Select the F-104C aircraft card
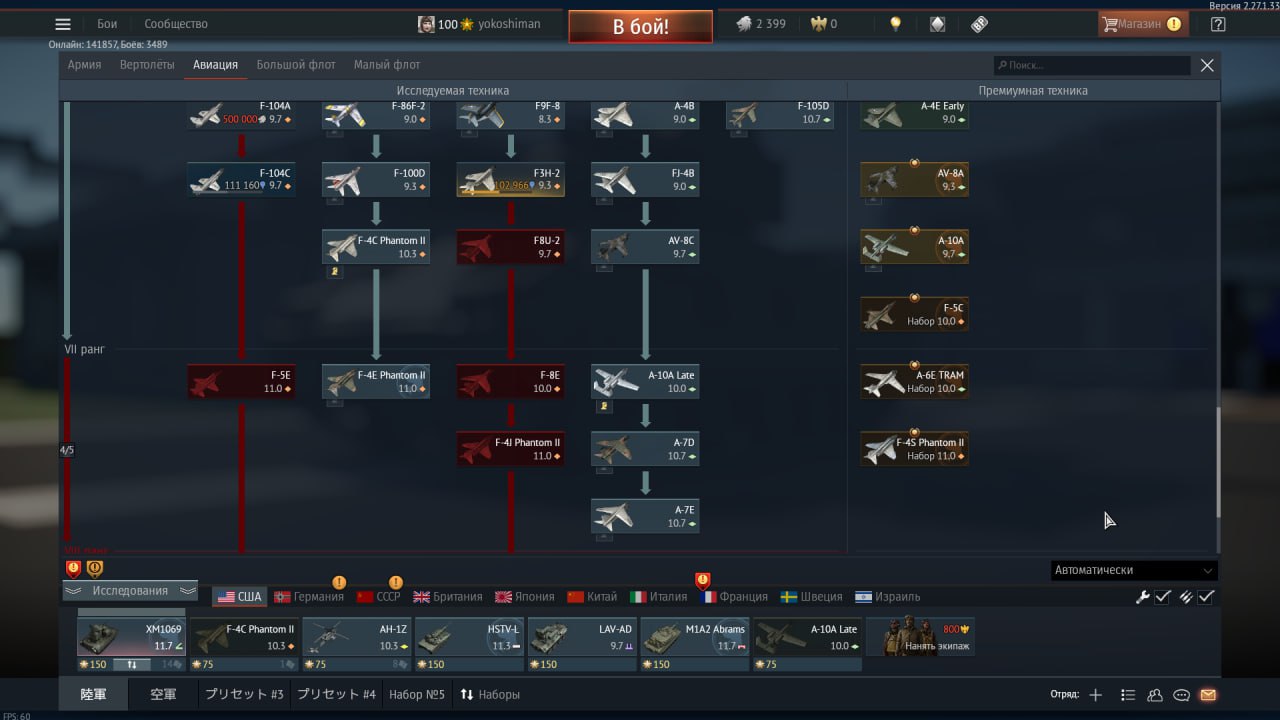Screen dimensions: 1280x720 pos(241,180)
